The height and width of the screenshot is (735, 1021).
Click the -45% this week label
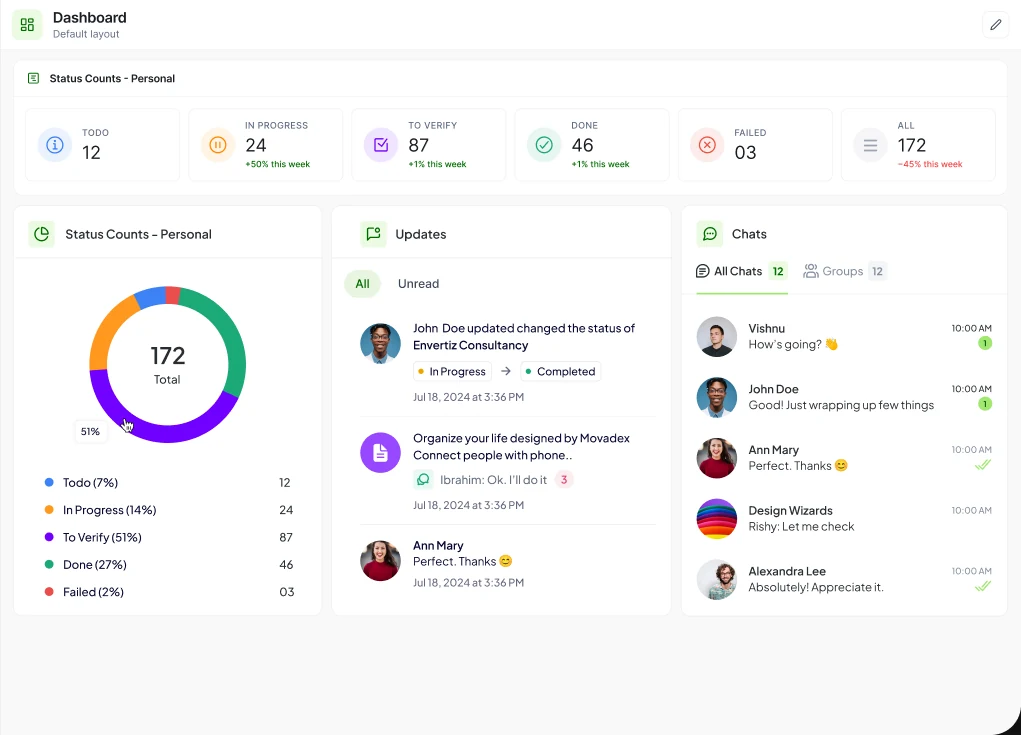point(930,164)
